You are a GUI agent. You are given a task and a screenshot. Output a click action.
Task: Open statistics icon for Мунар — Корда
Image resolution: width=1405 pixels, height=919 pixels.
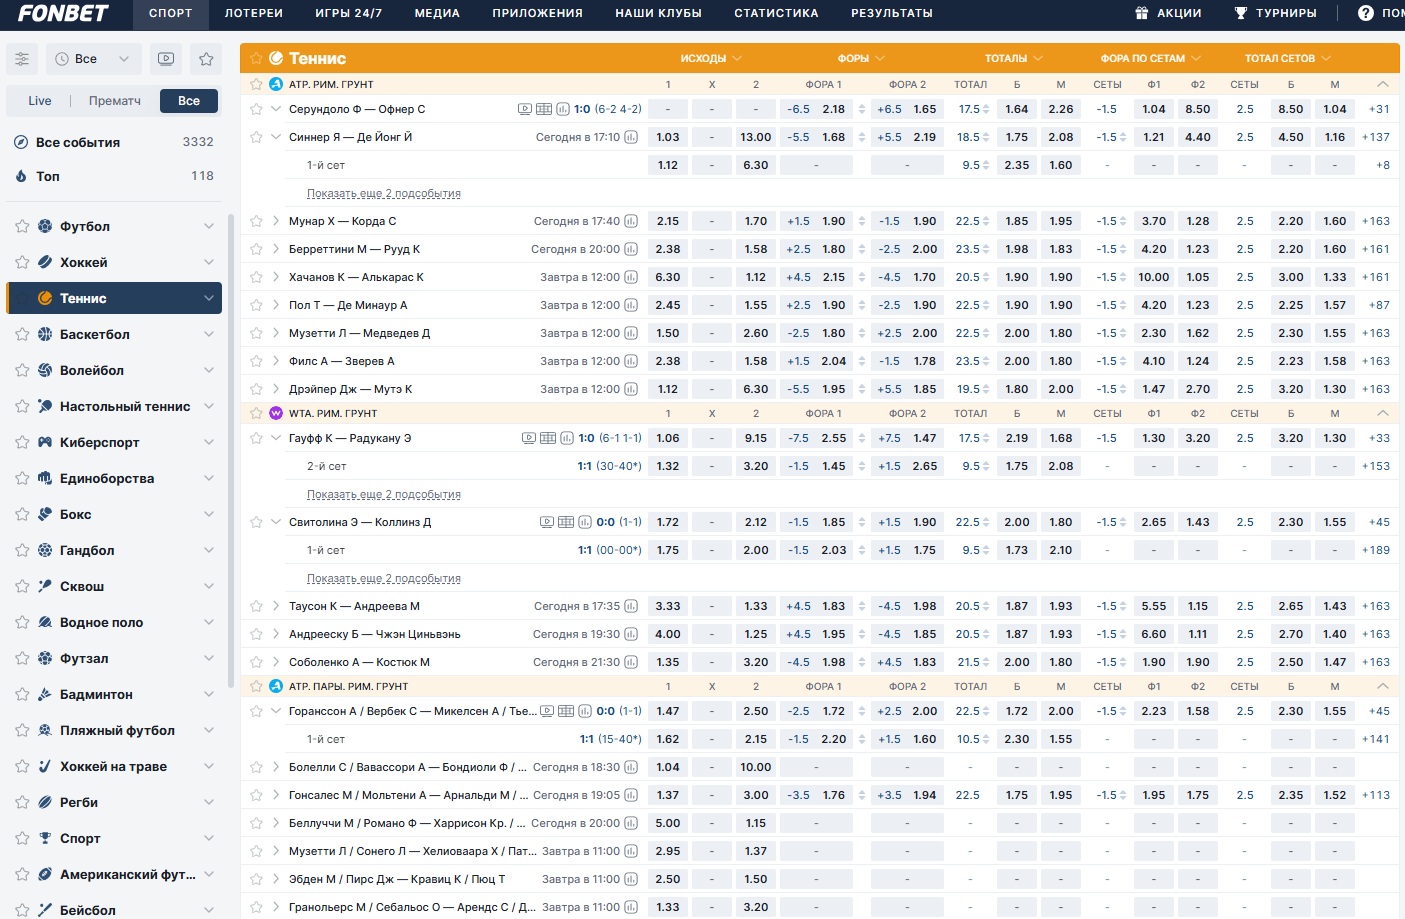click(631, 221)
